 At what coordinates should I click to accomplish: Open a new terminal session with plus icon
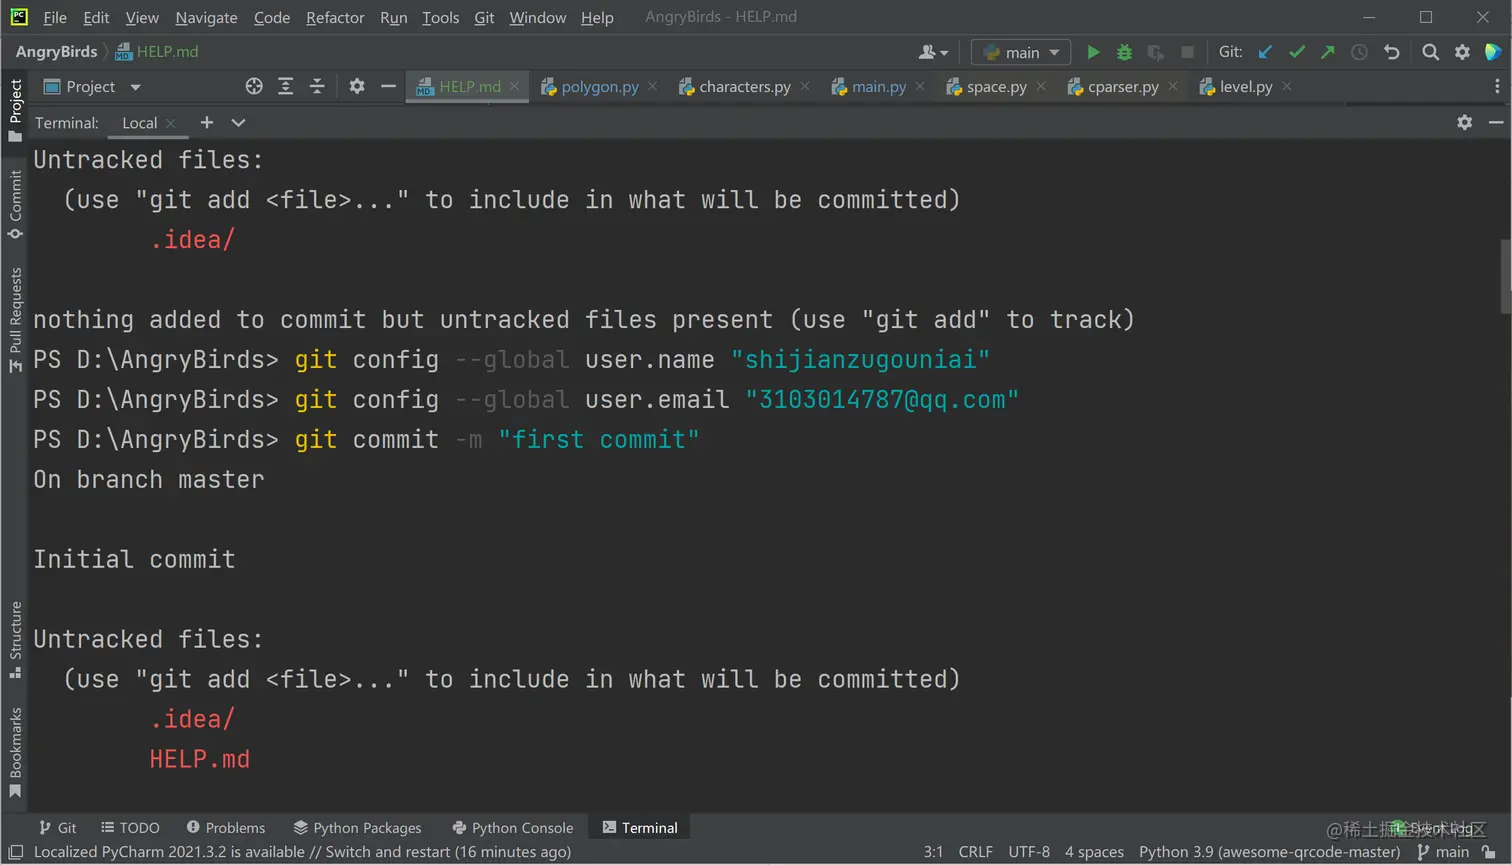(x=207, y=122)
